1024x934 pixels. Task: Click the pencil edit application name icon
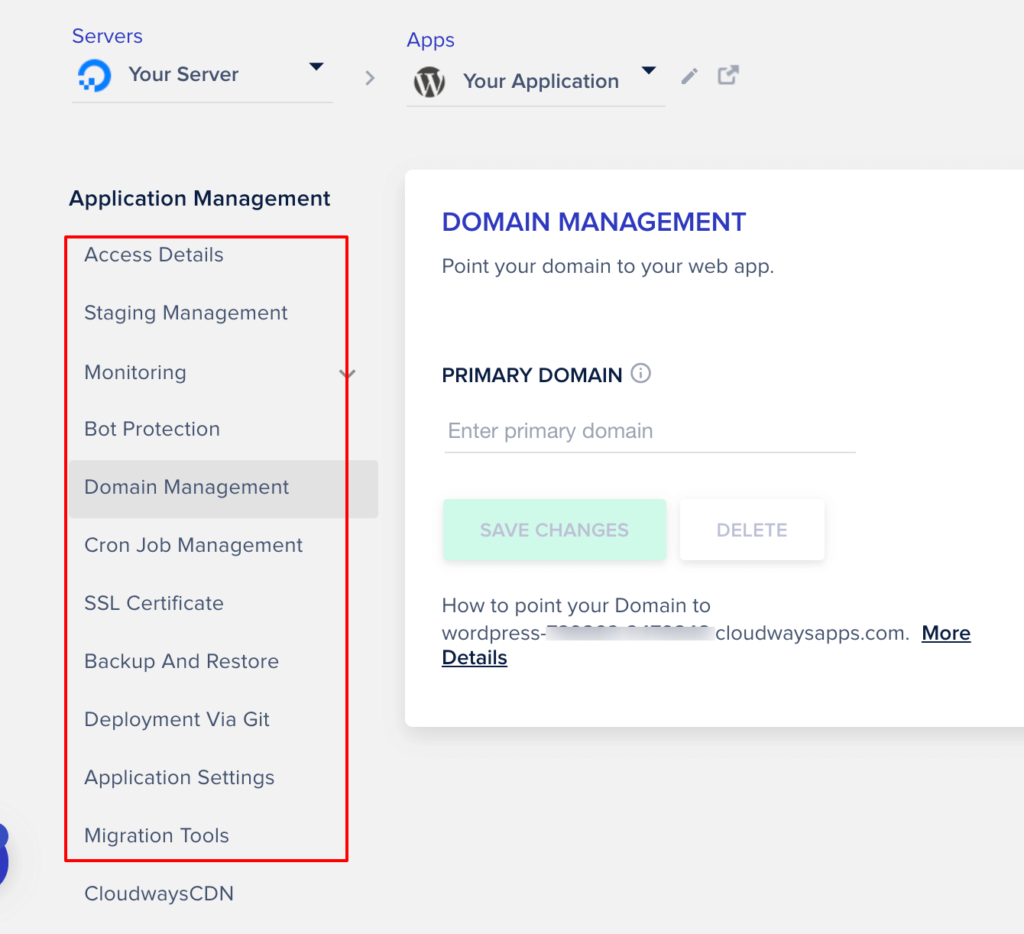point(689,76)
